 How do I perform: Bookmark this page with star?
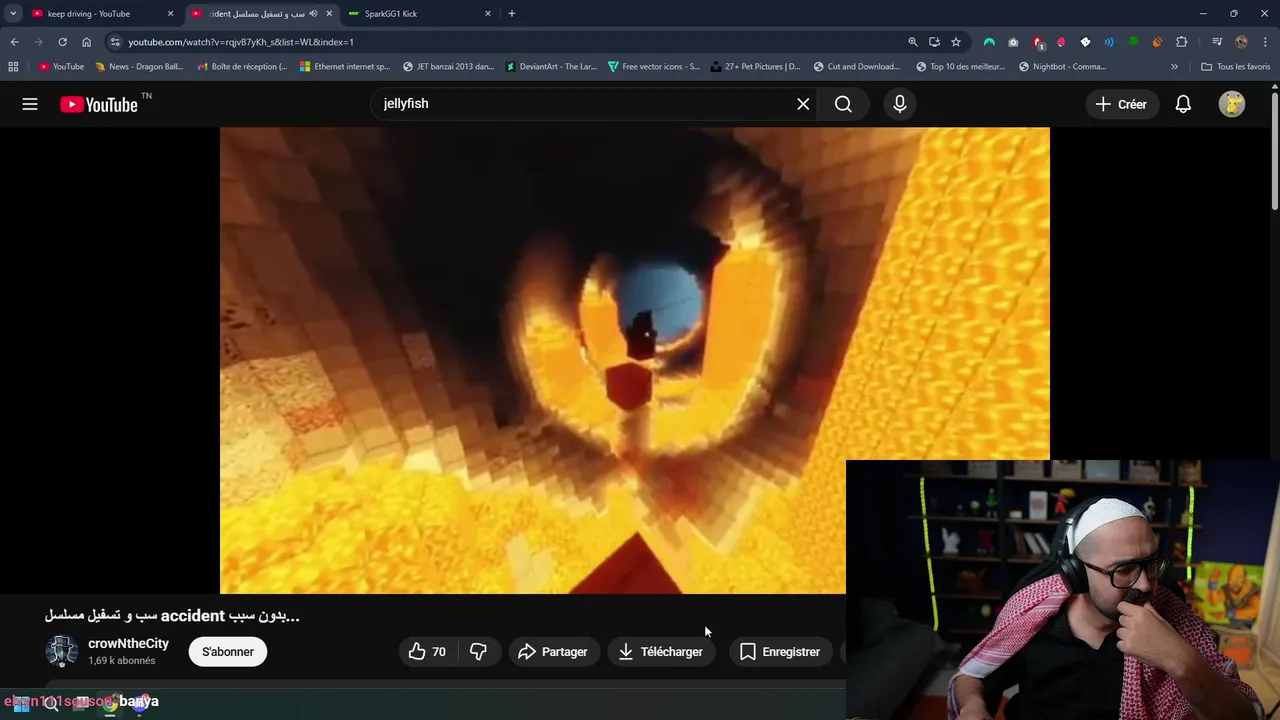956,42
